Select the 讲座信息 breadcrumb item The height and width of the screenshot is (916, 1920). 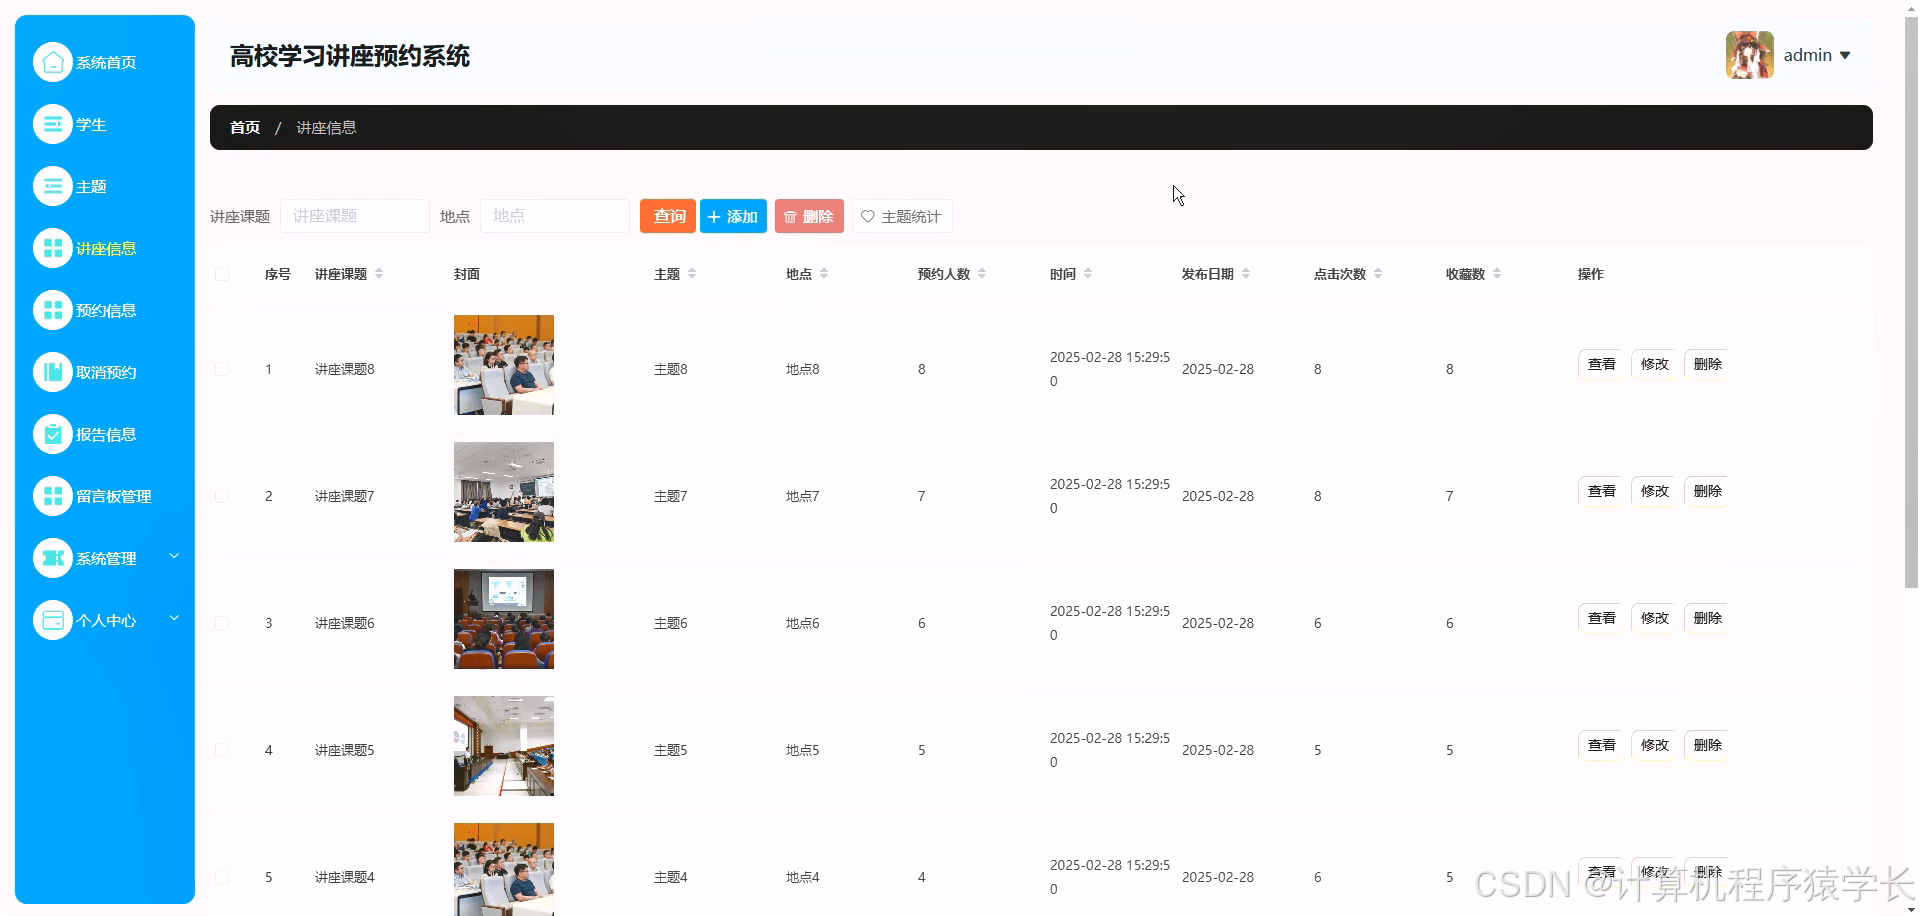(326, 127)
